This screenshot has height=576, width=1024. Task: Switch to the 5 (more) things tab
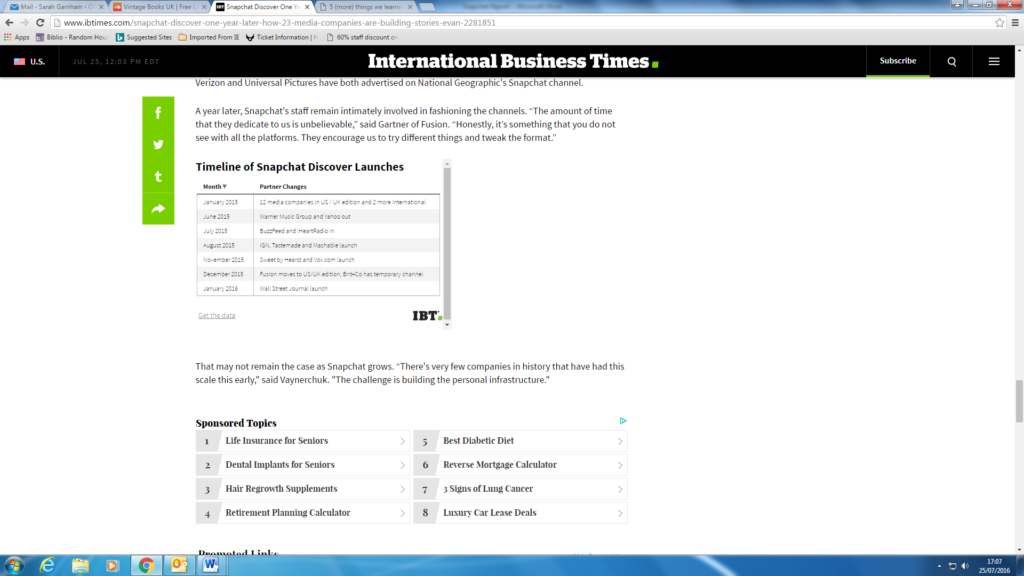(365, 7)
